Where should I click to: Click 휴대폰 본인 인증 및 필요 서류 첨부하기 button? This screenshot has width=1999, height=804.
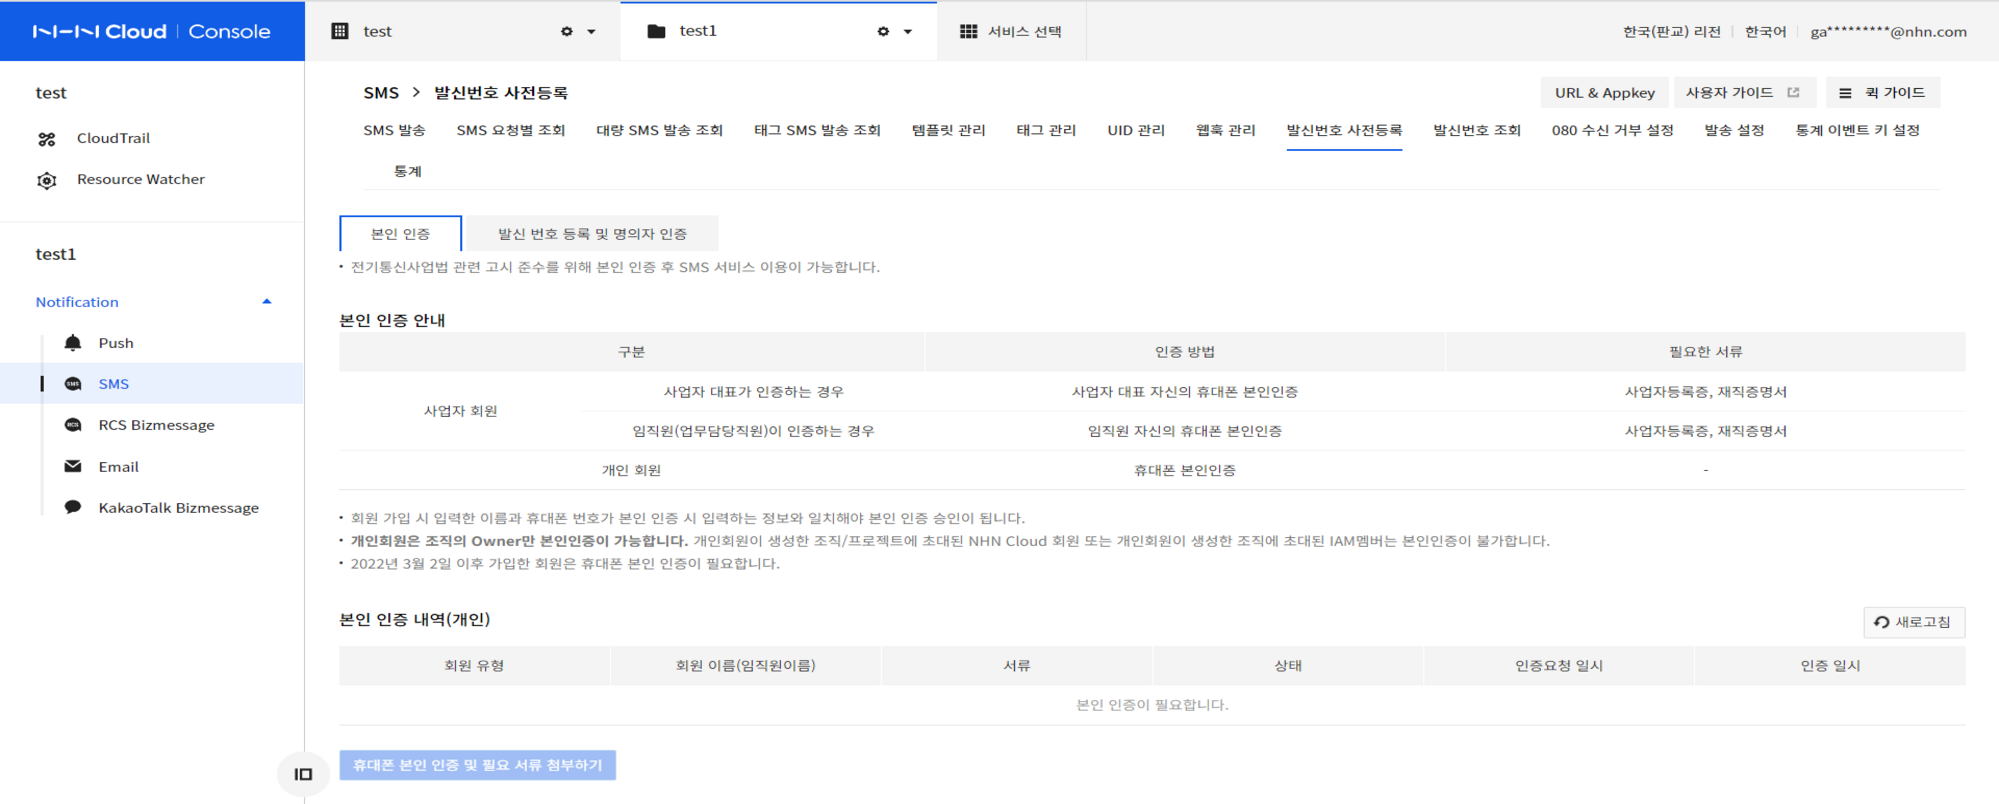pos(477,765)
